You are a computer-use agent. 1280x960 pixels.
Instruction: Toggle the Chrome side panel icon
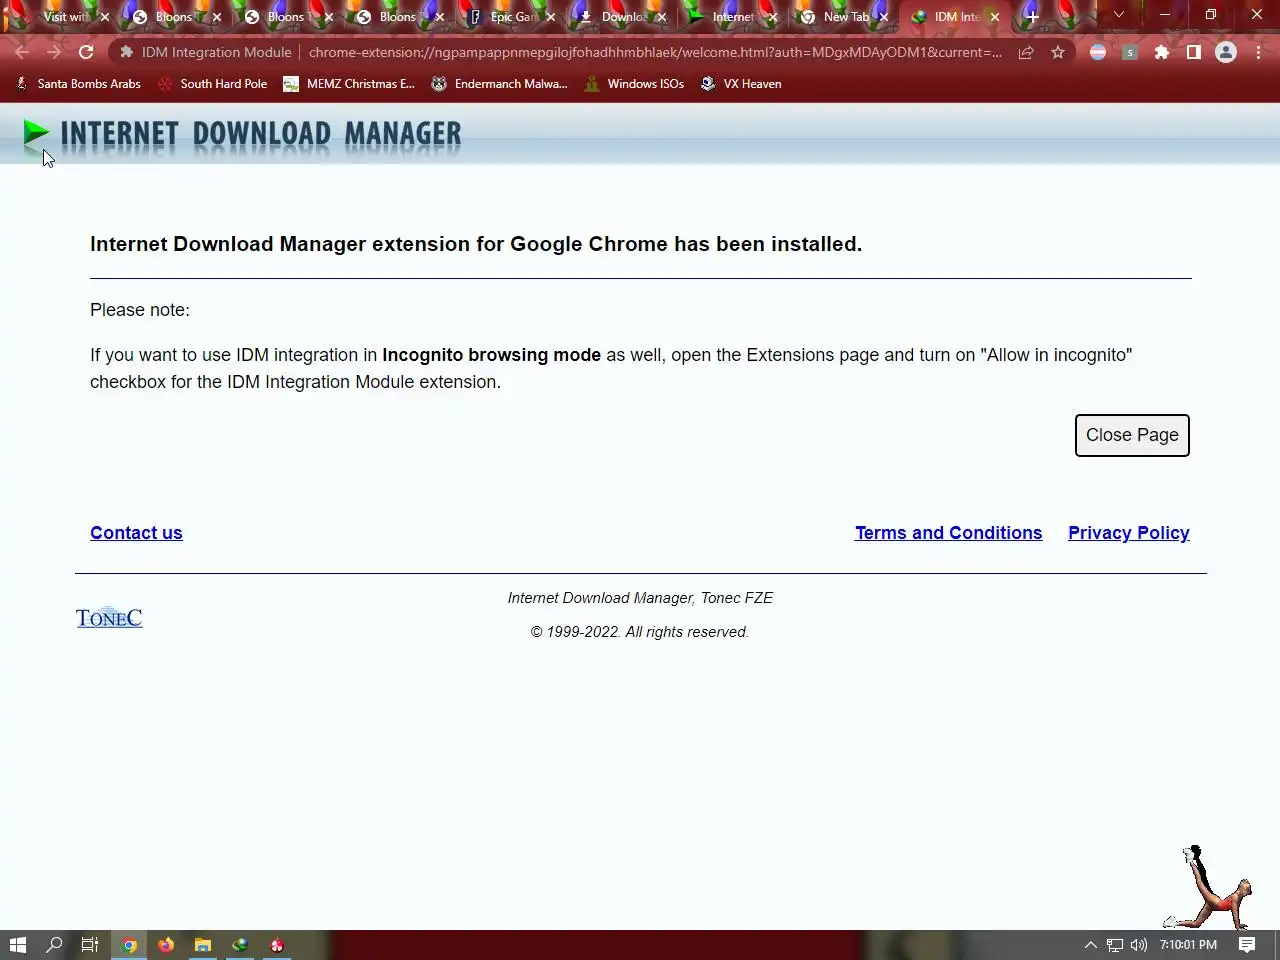1194,52
